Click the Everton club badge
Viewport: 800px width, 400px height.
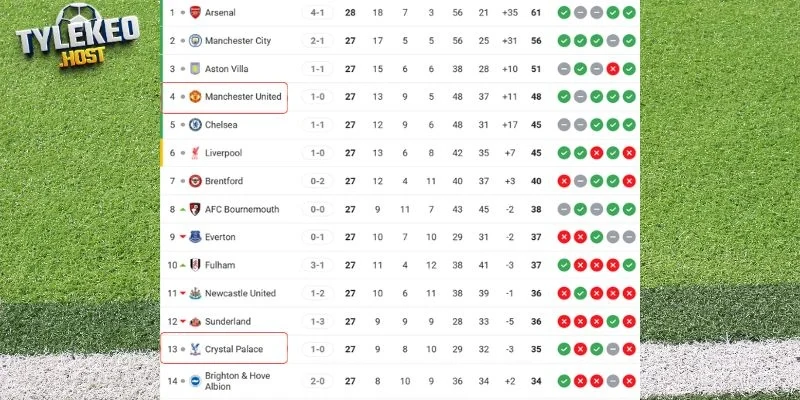195,237
